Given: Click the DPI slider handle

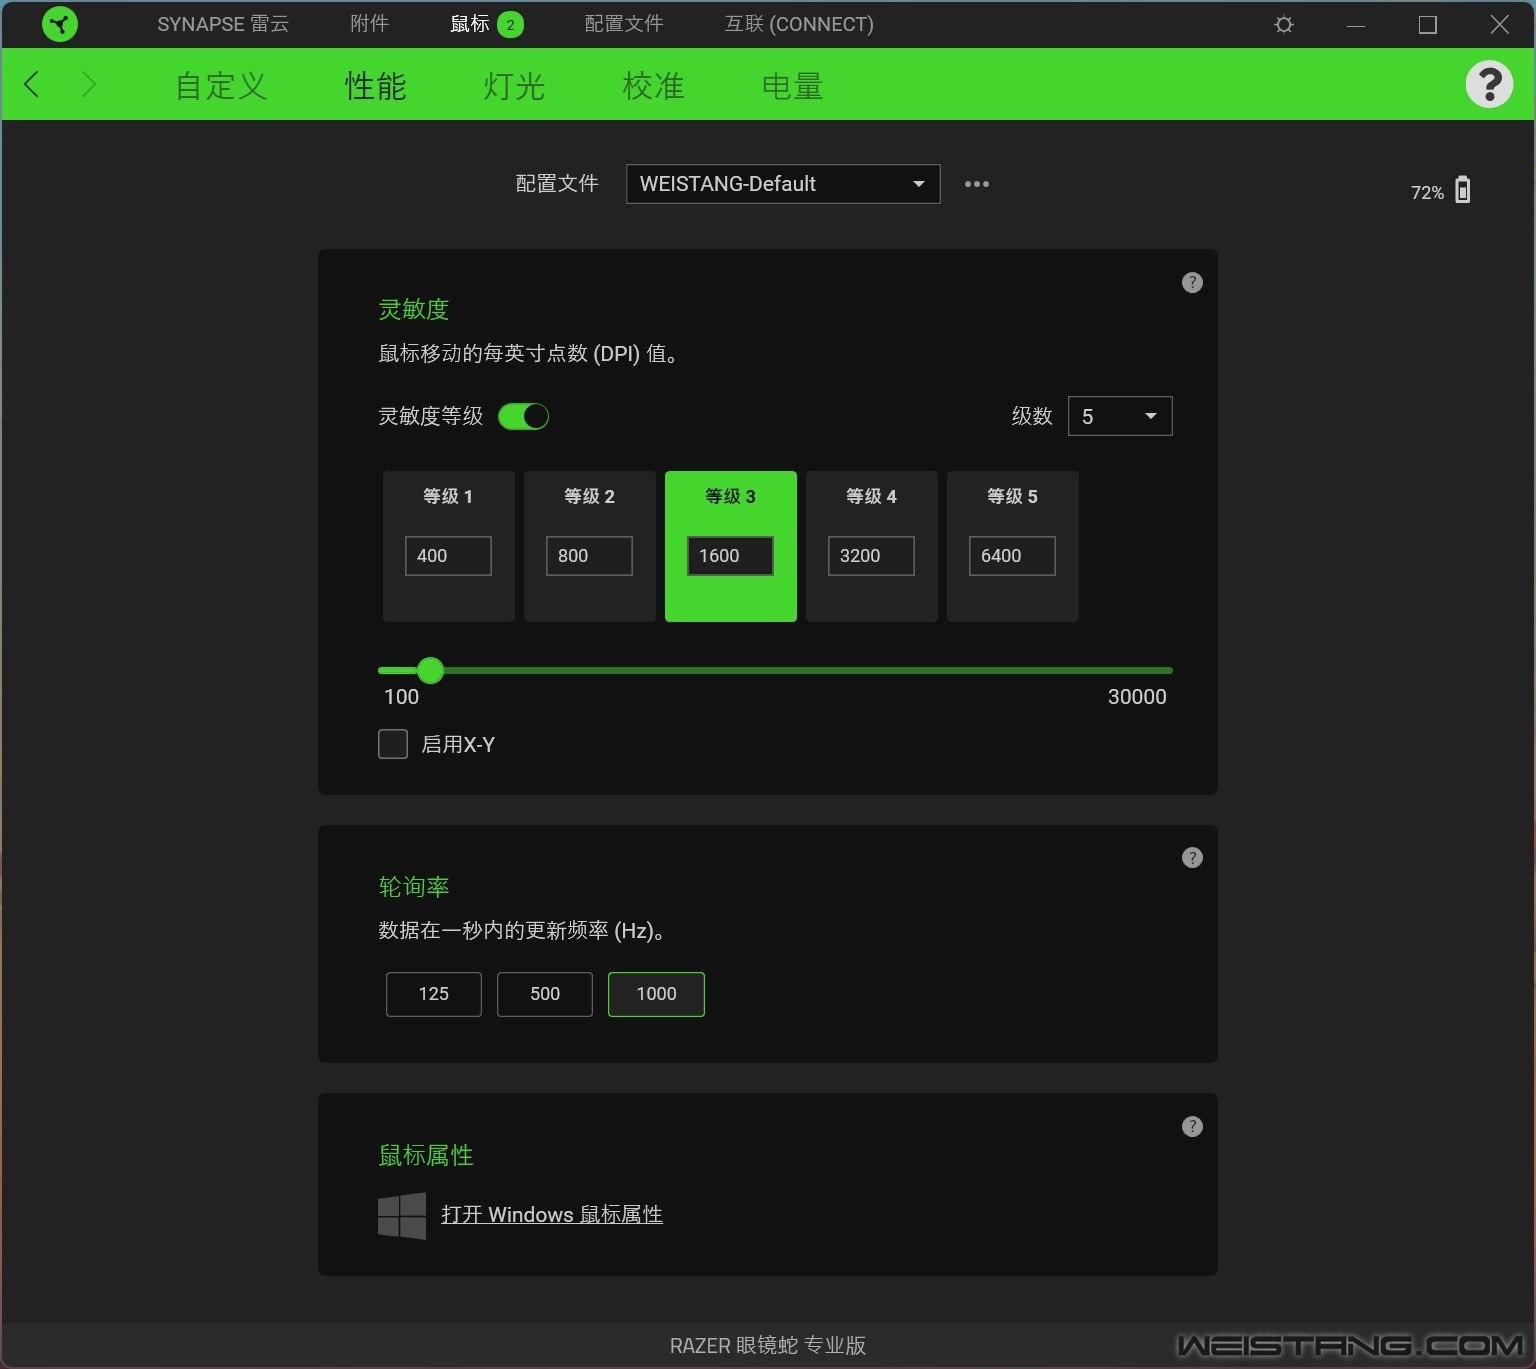Looking at the screenshot, I should (x=430, y=670).
